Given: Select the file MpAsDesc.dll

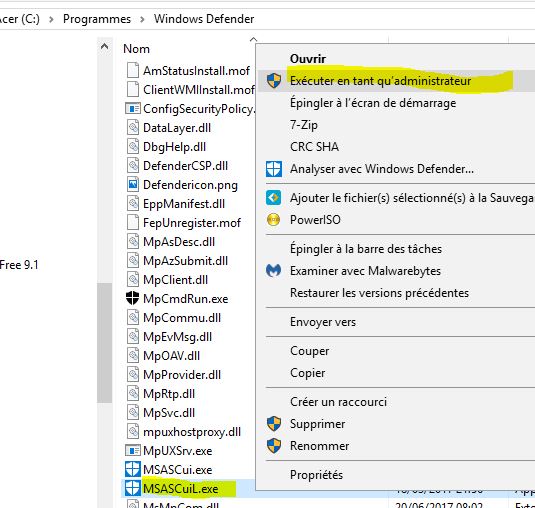Looking at the screenshot, I should pos(179,242).
